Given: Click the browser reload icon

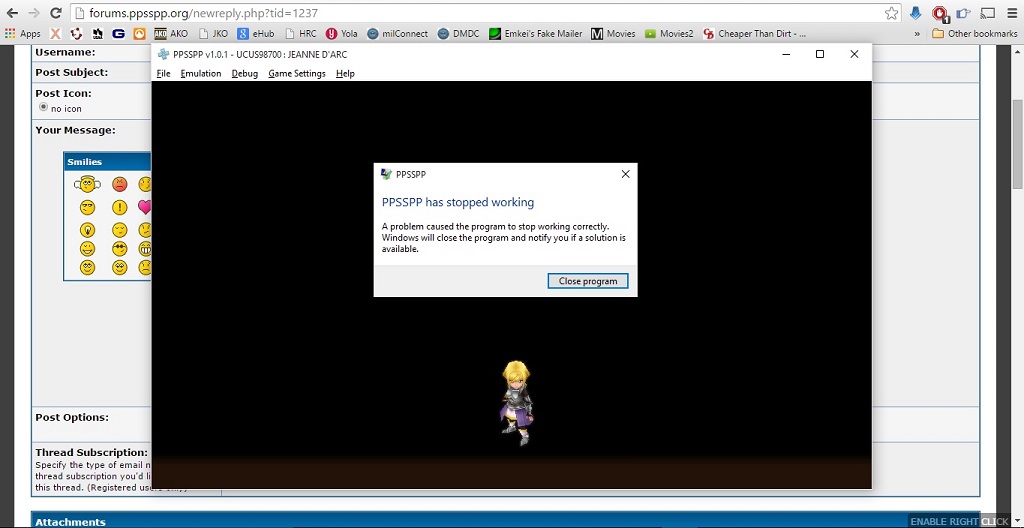Looking at the screenshot, I should [55, 13].
